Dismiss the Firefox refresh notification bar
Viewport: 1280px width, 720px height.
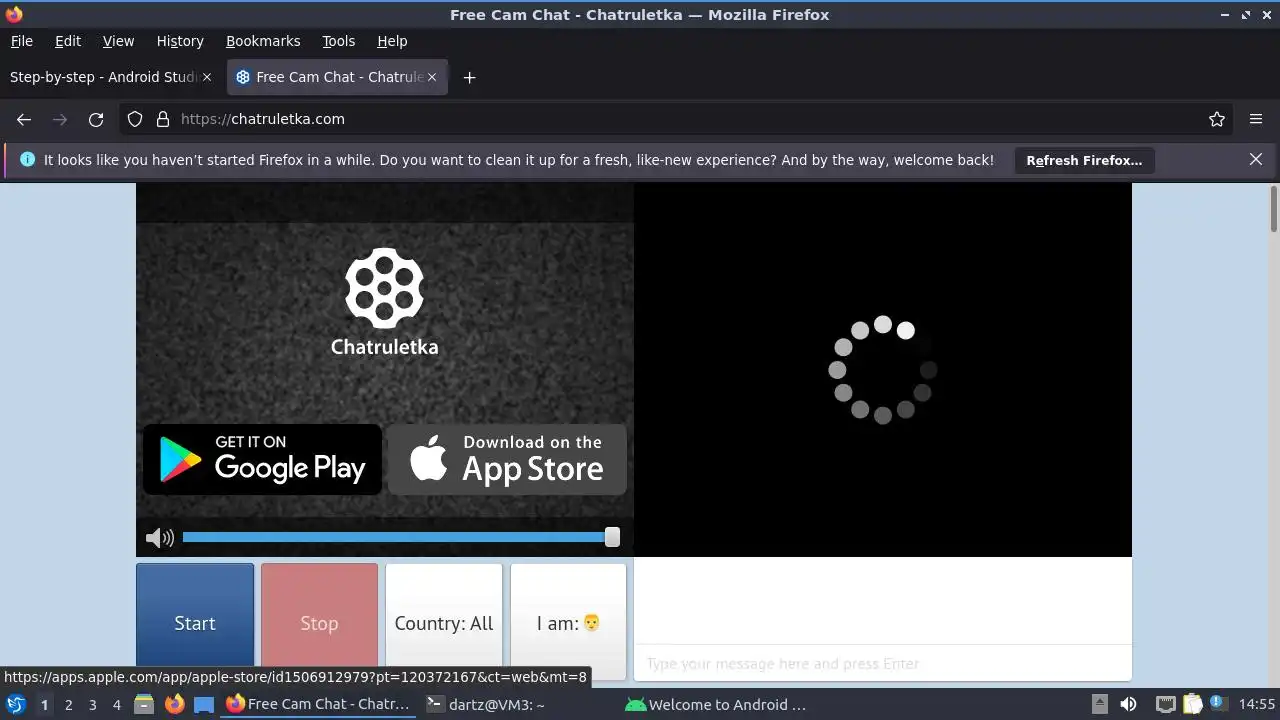(1256, 159)
